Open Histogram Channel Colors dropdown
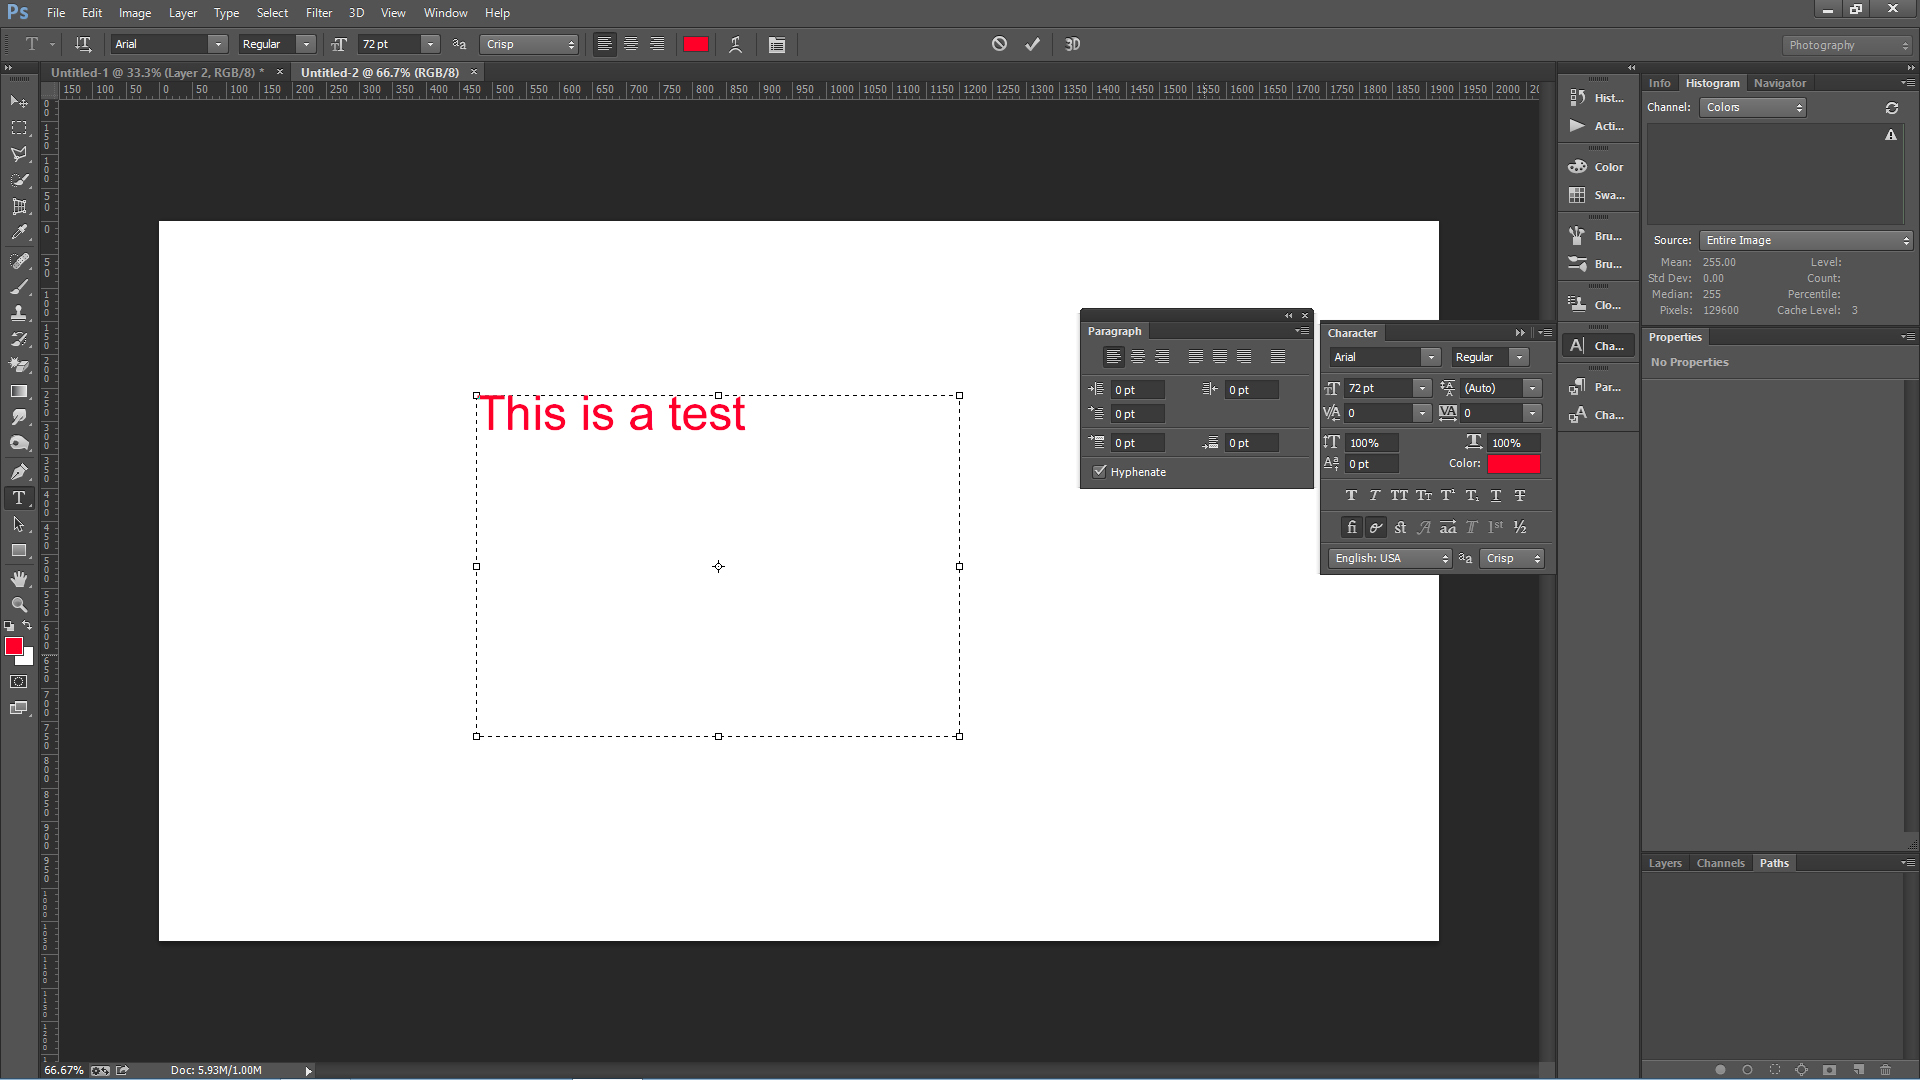Image resolution: width=1920 pixels, height=1080 pixels. point(1753,107)
